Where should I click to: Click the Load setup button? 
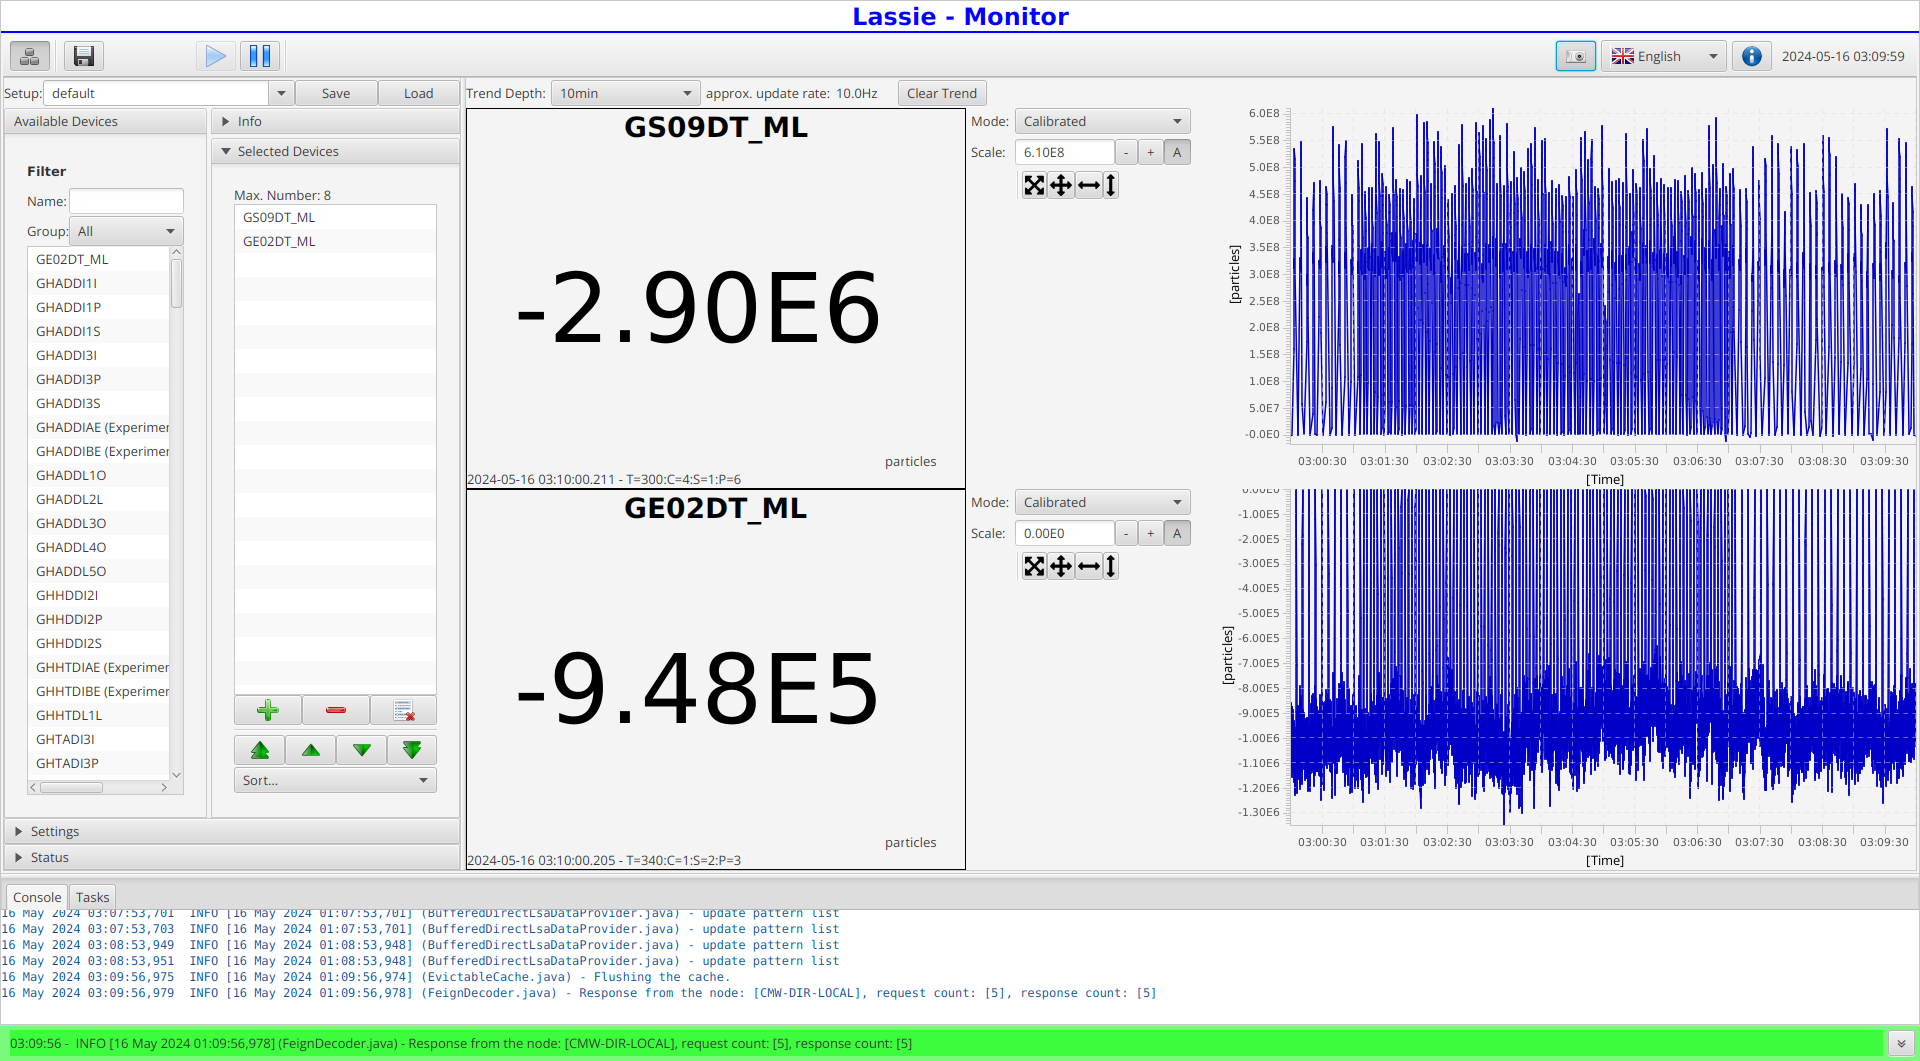tap(418, 93)
